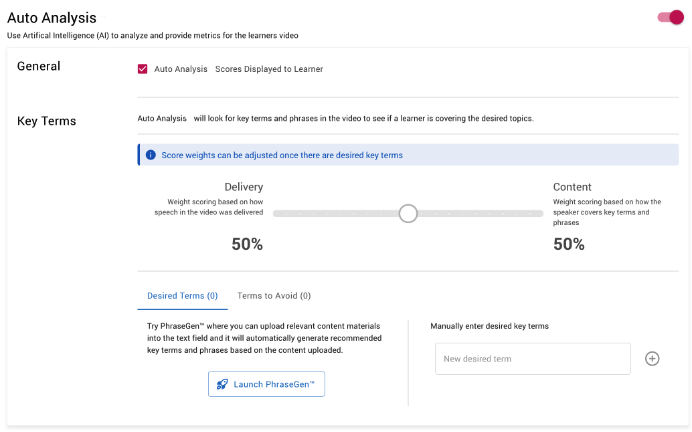Uncheck the Auto Analysis scores checkbox
Screen dimensions: 692x432
pos(143,69)
